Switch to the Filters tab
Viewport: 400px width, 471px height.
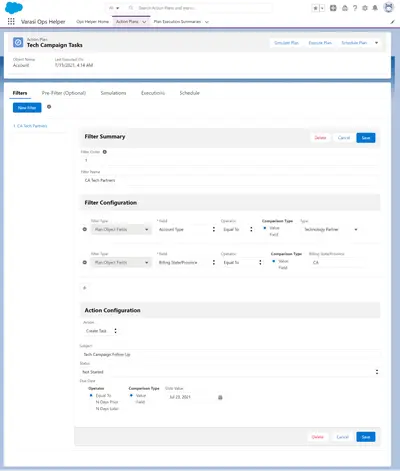pyautogui.click(x=20, y=93)
